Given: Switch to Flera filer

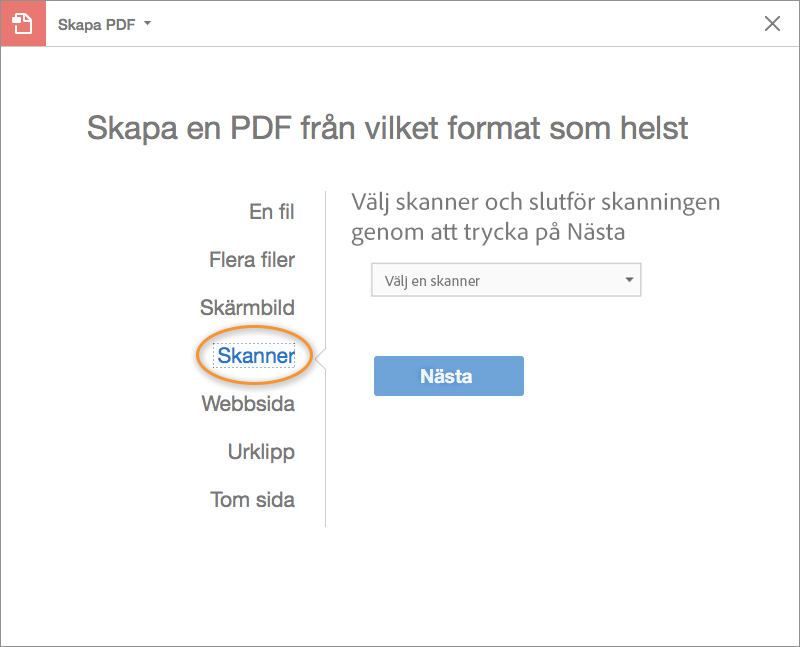Looking at the screenshot, I should click(252, 260).
